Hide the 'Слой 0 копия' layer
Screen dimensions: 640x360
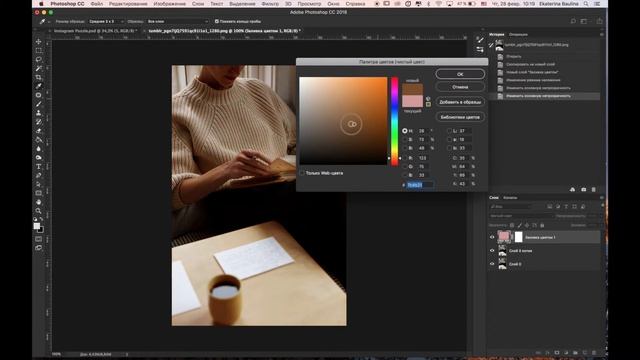492,251
